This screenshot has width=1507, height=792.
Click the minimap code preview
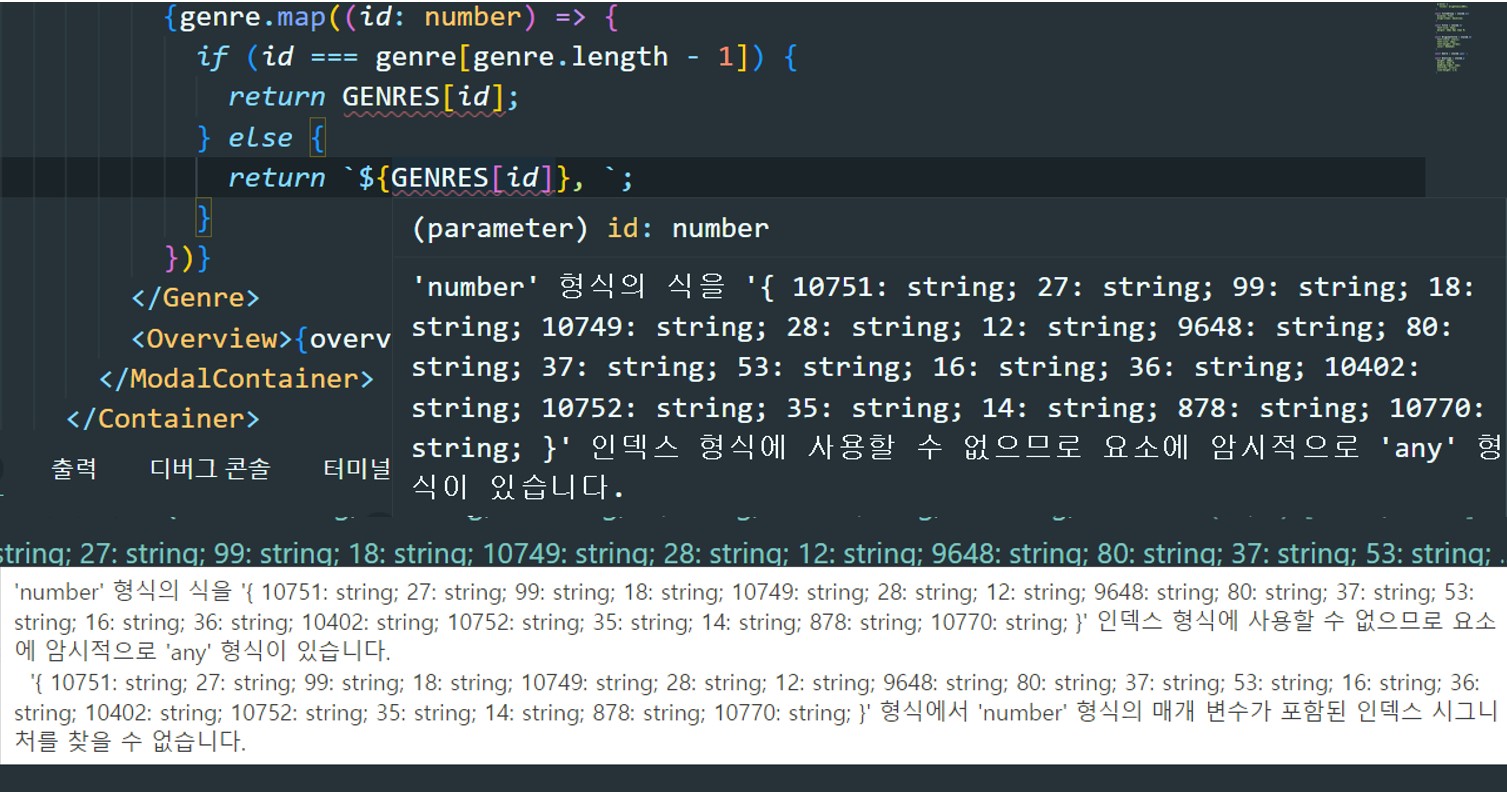pyautogui.click(x=1452, y=40)
